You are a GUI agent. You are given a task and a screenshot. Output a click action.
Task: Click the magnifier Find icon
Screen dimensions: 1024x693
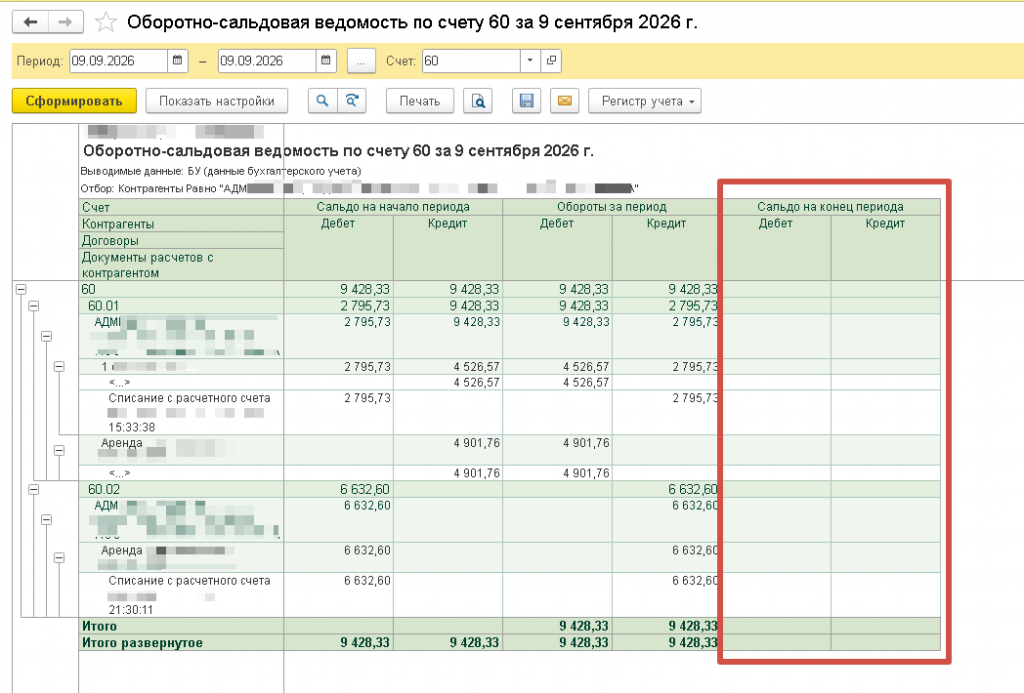[322, 101]
